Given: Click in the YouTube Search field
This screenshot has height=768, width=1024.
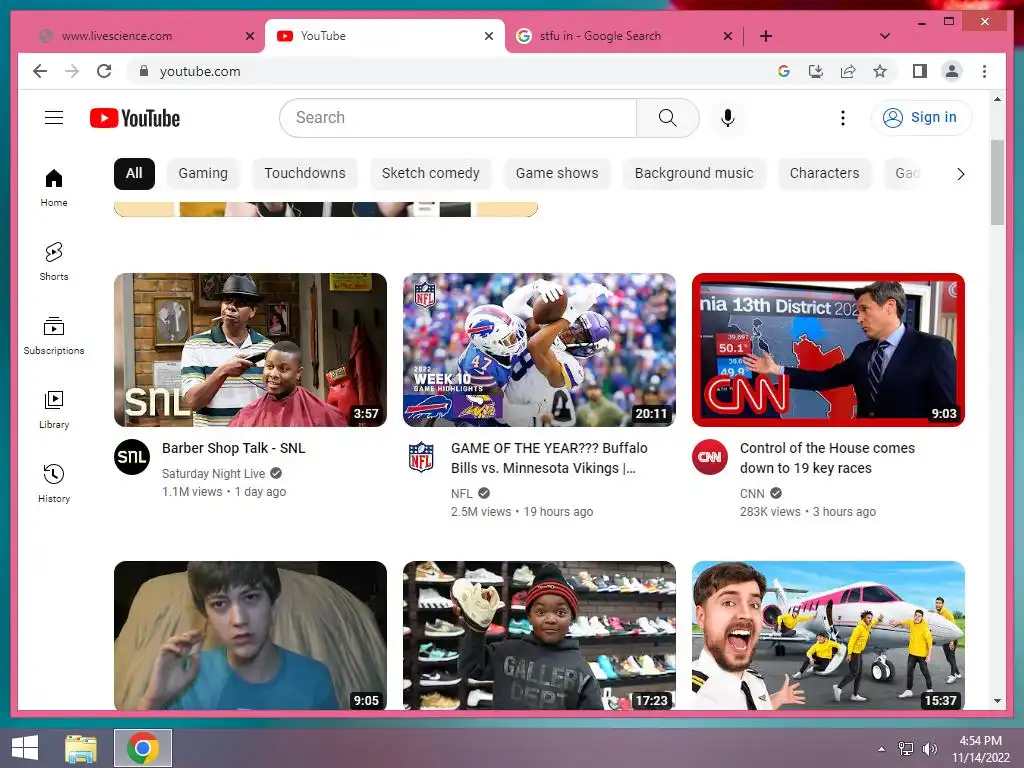Looking at the screenshot, I should tap(458, 118).
